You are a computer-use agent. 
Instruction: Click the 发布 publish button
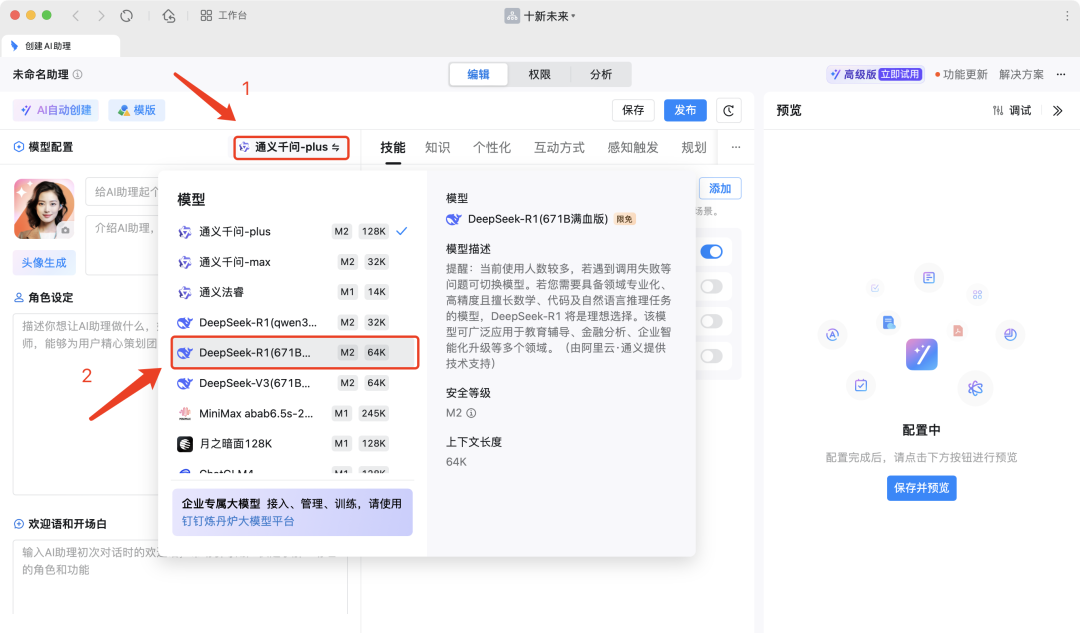[685, 110]
